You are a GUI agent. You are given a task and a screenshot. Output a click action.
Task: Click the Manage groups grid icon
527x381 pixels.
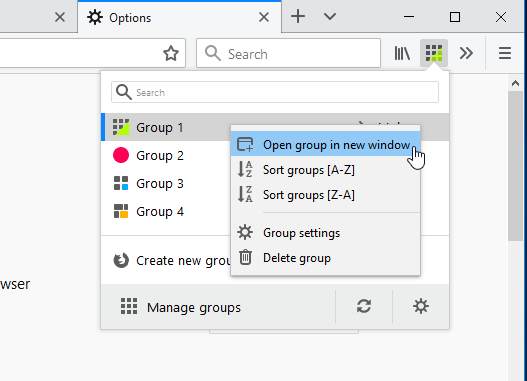129,306
